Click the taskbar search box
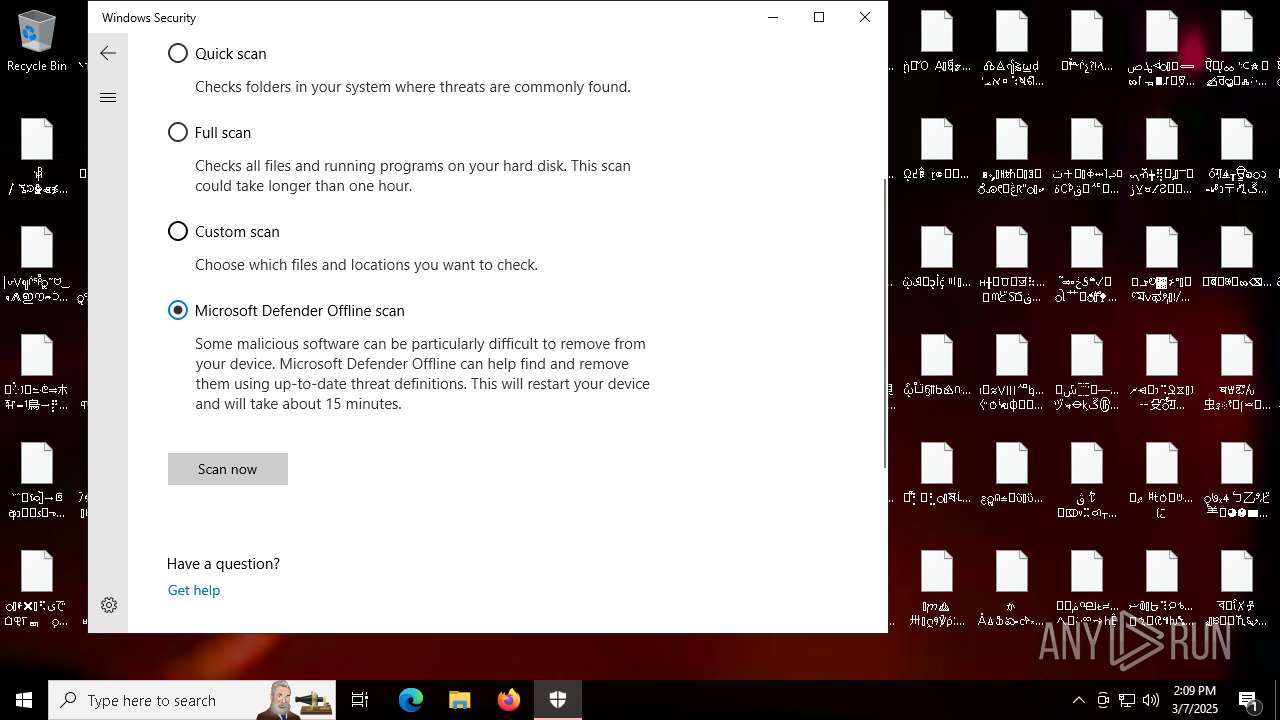 click(192, 700)
